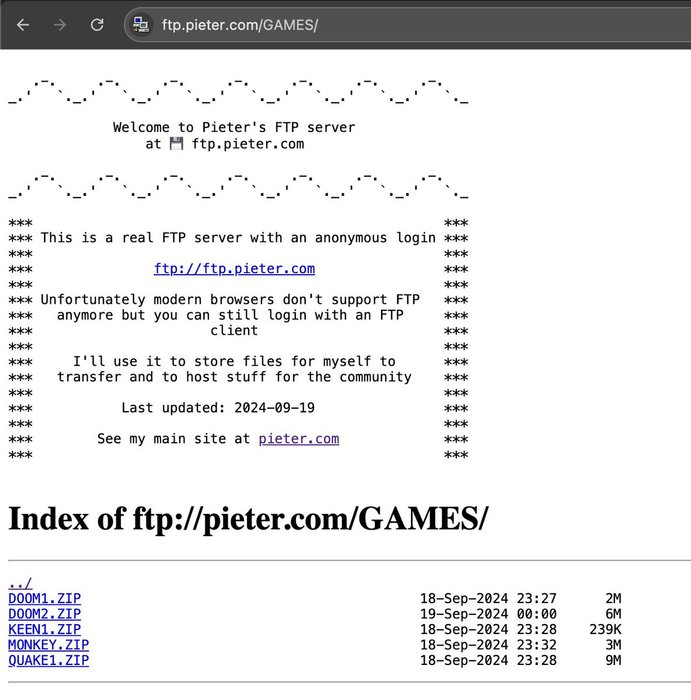The image size is (691, 700).
Task: Click the 'Last updated: 2024-09-19' line
Action: (234, 408)
